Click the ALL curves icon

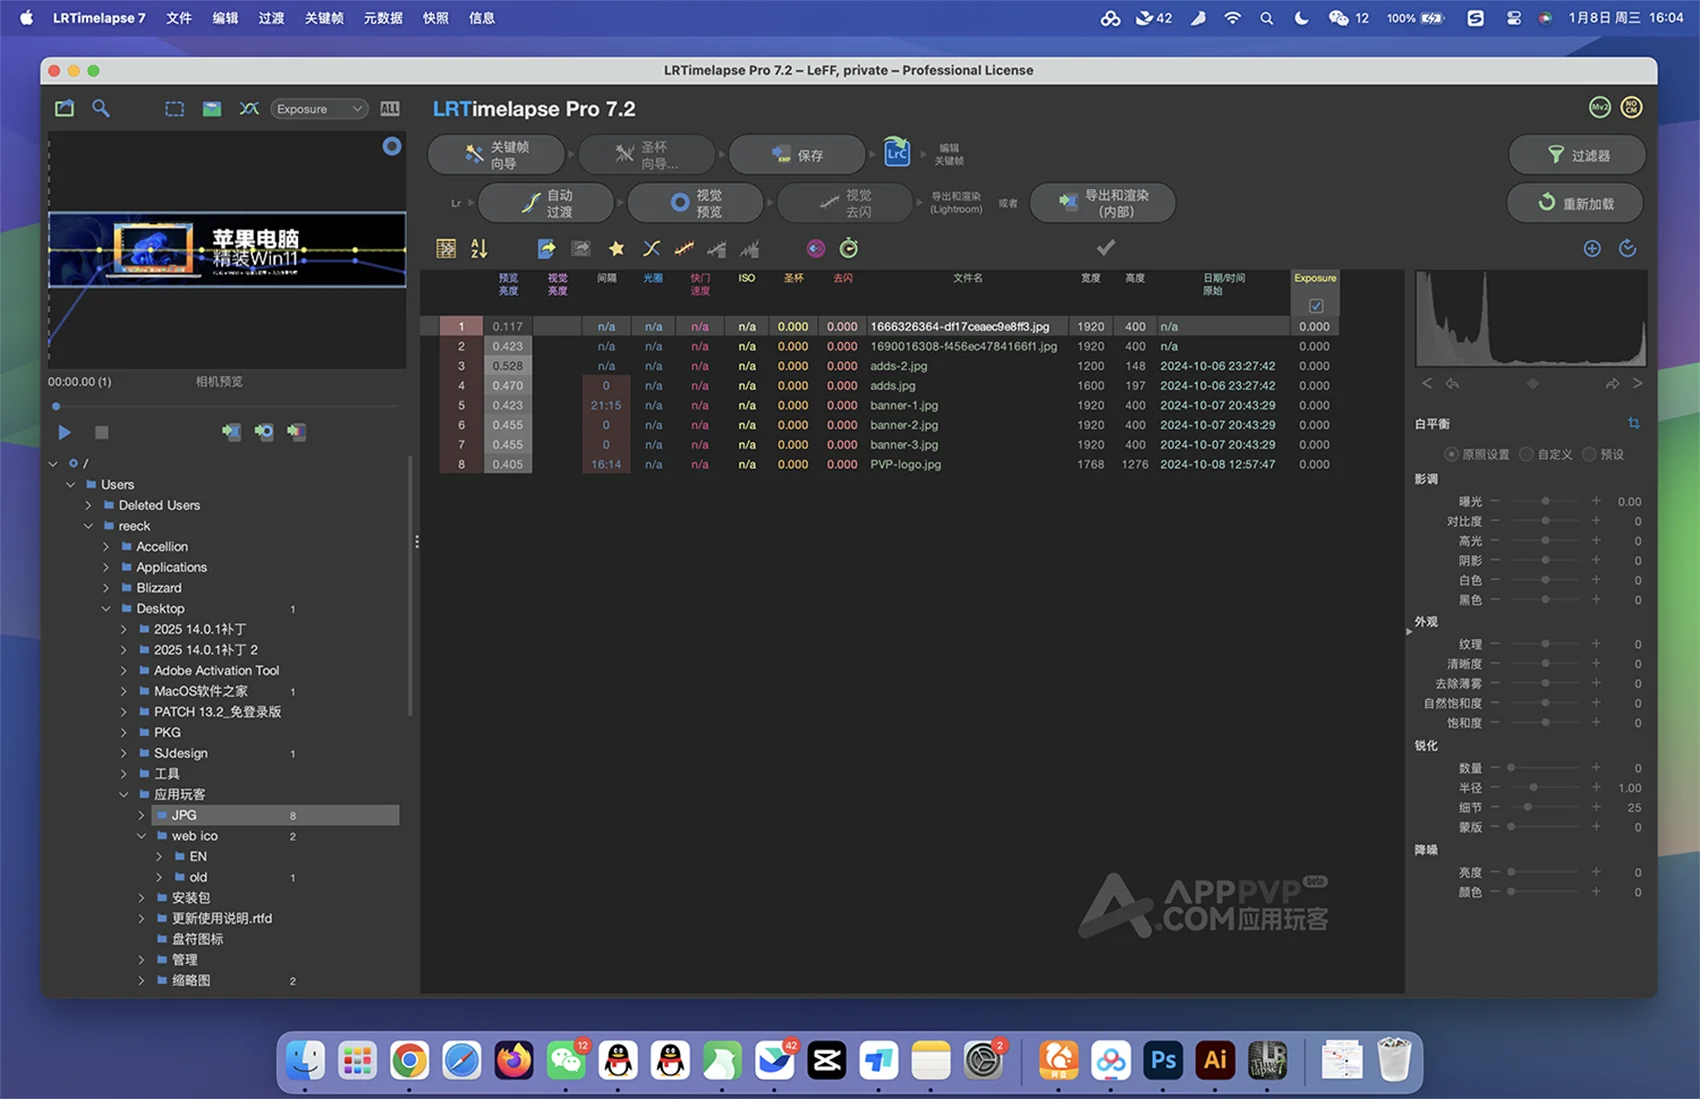(390, 109)
